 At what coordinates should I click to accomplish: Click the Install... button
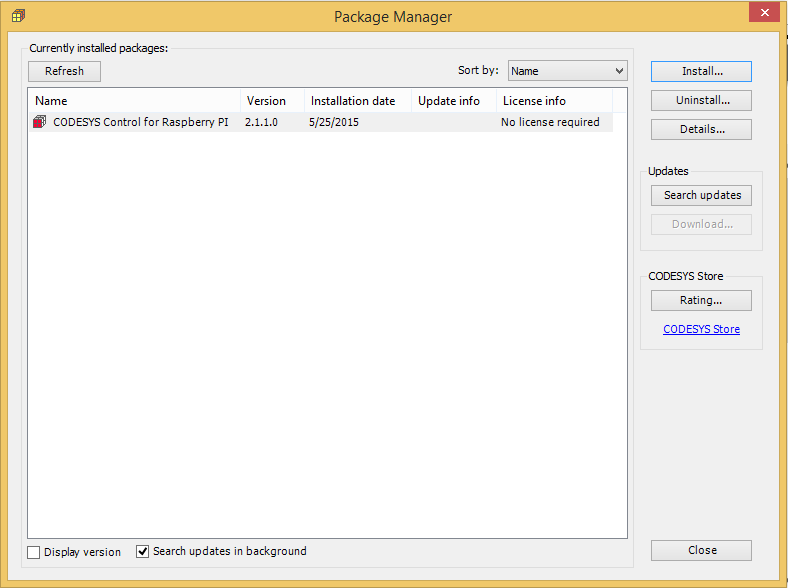pos(702,71)
